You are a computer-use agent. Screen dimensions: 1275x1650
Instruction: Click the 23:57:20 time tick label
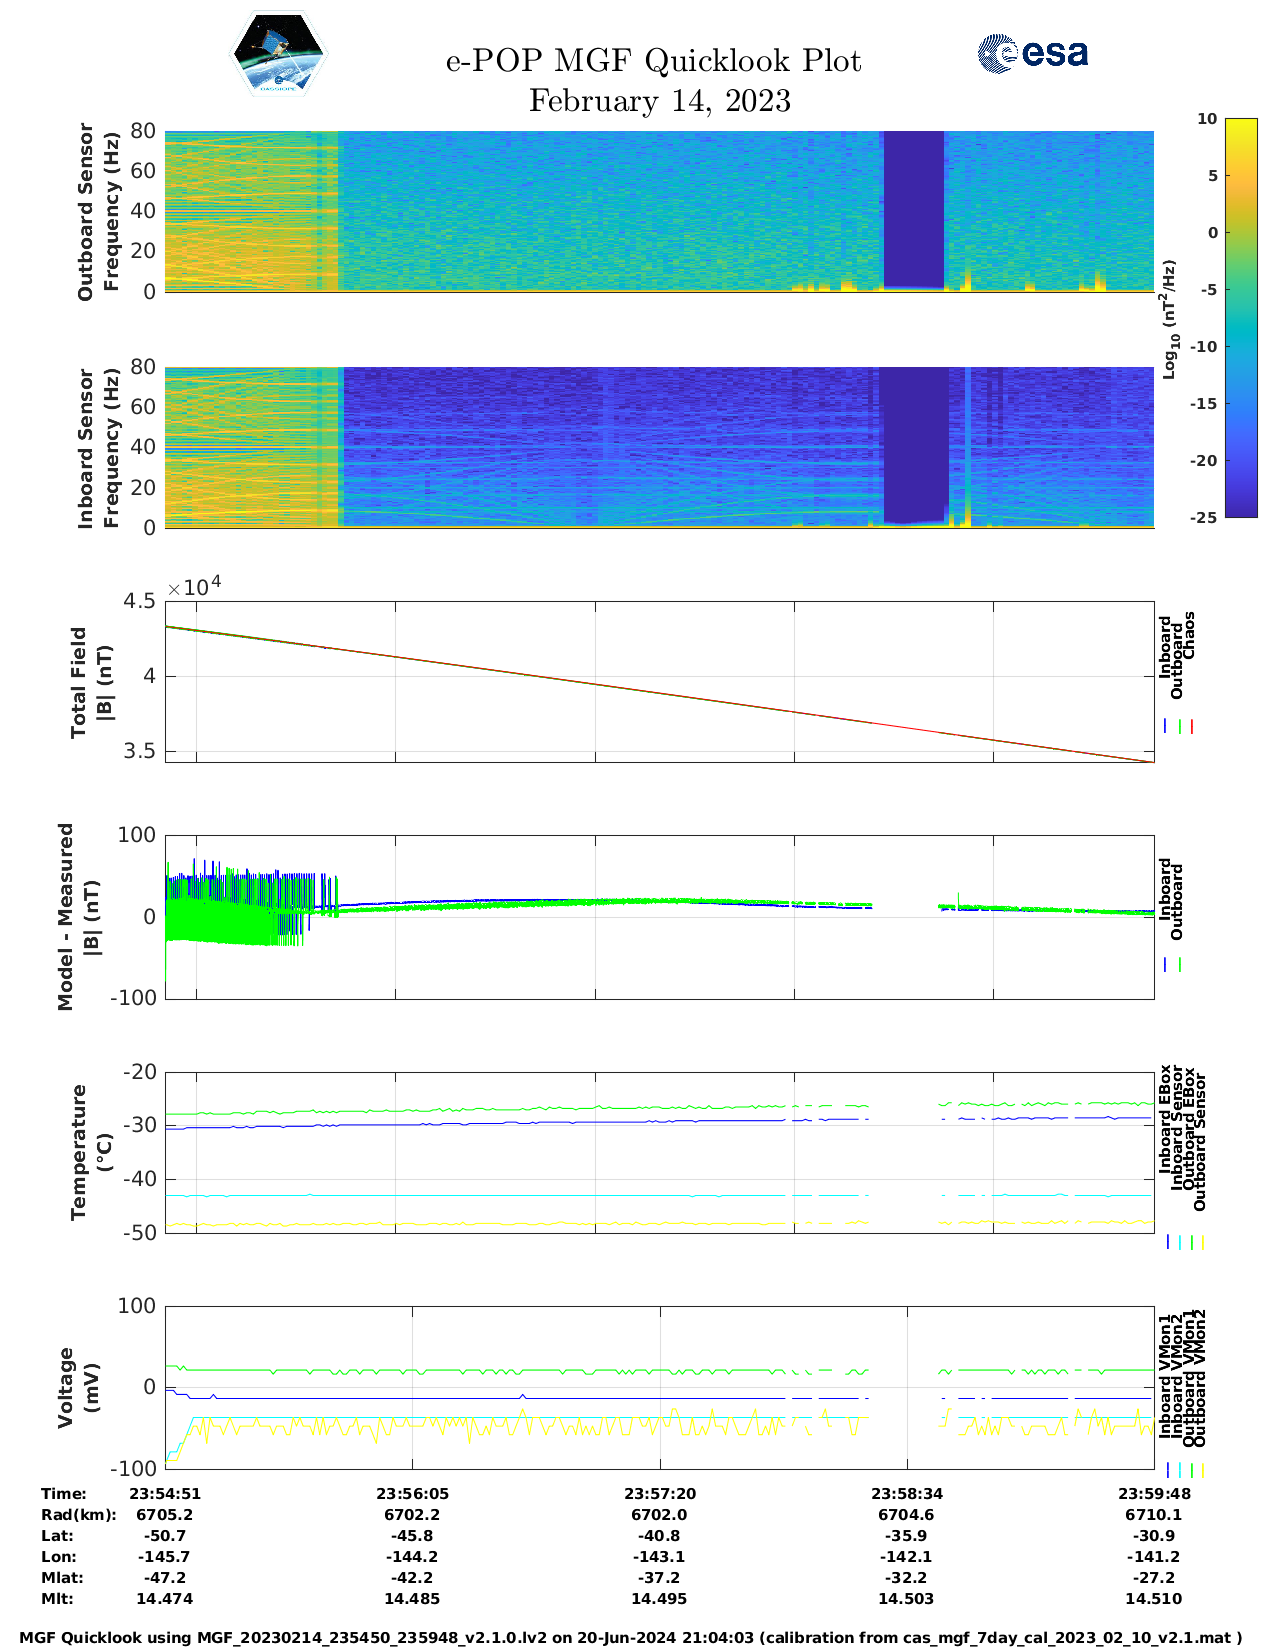click(x=659, y=1494)
